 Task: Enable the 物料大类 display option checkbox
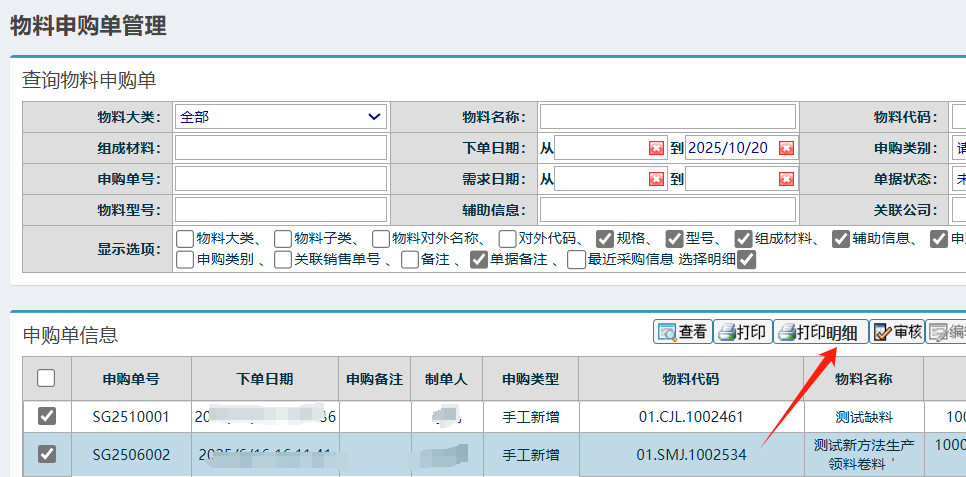pyautogui.click(x=185, y=239)
